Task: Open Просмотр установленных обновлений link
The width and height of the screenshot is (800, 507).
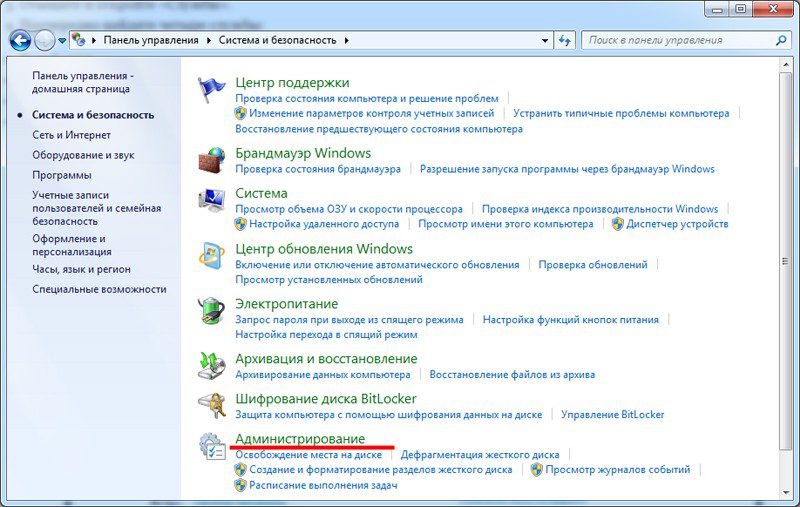Action: (329, 280)
